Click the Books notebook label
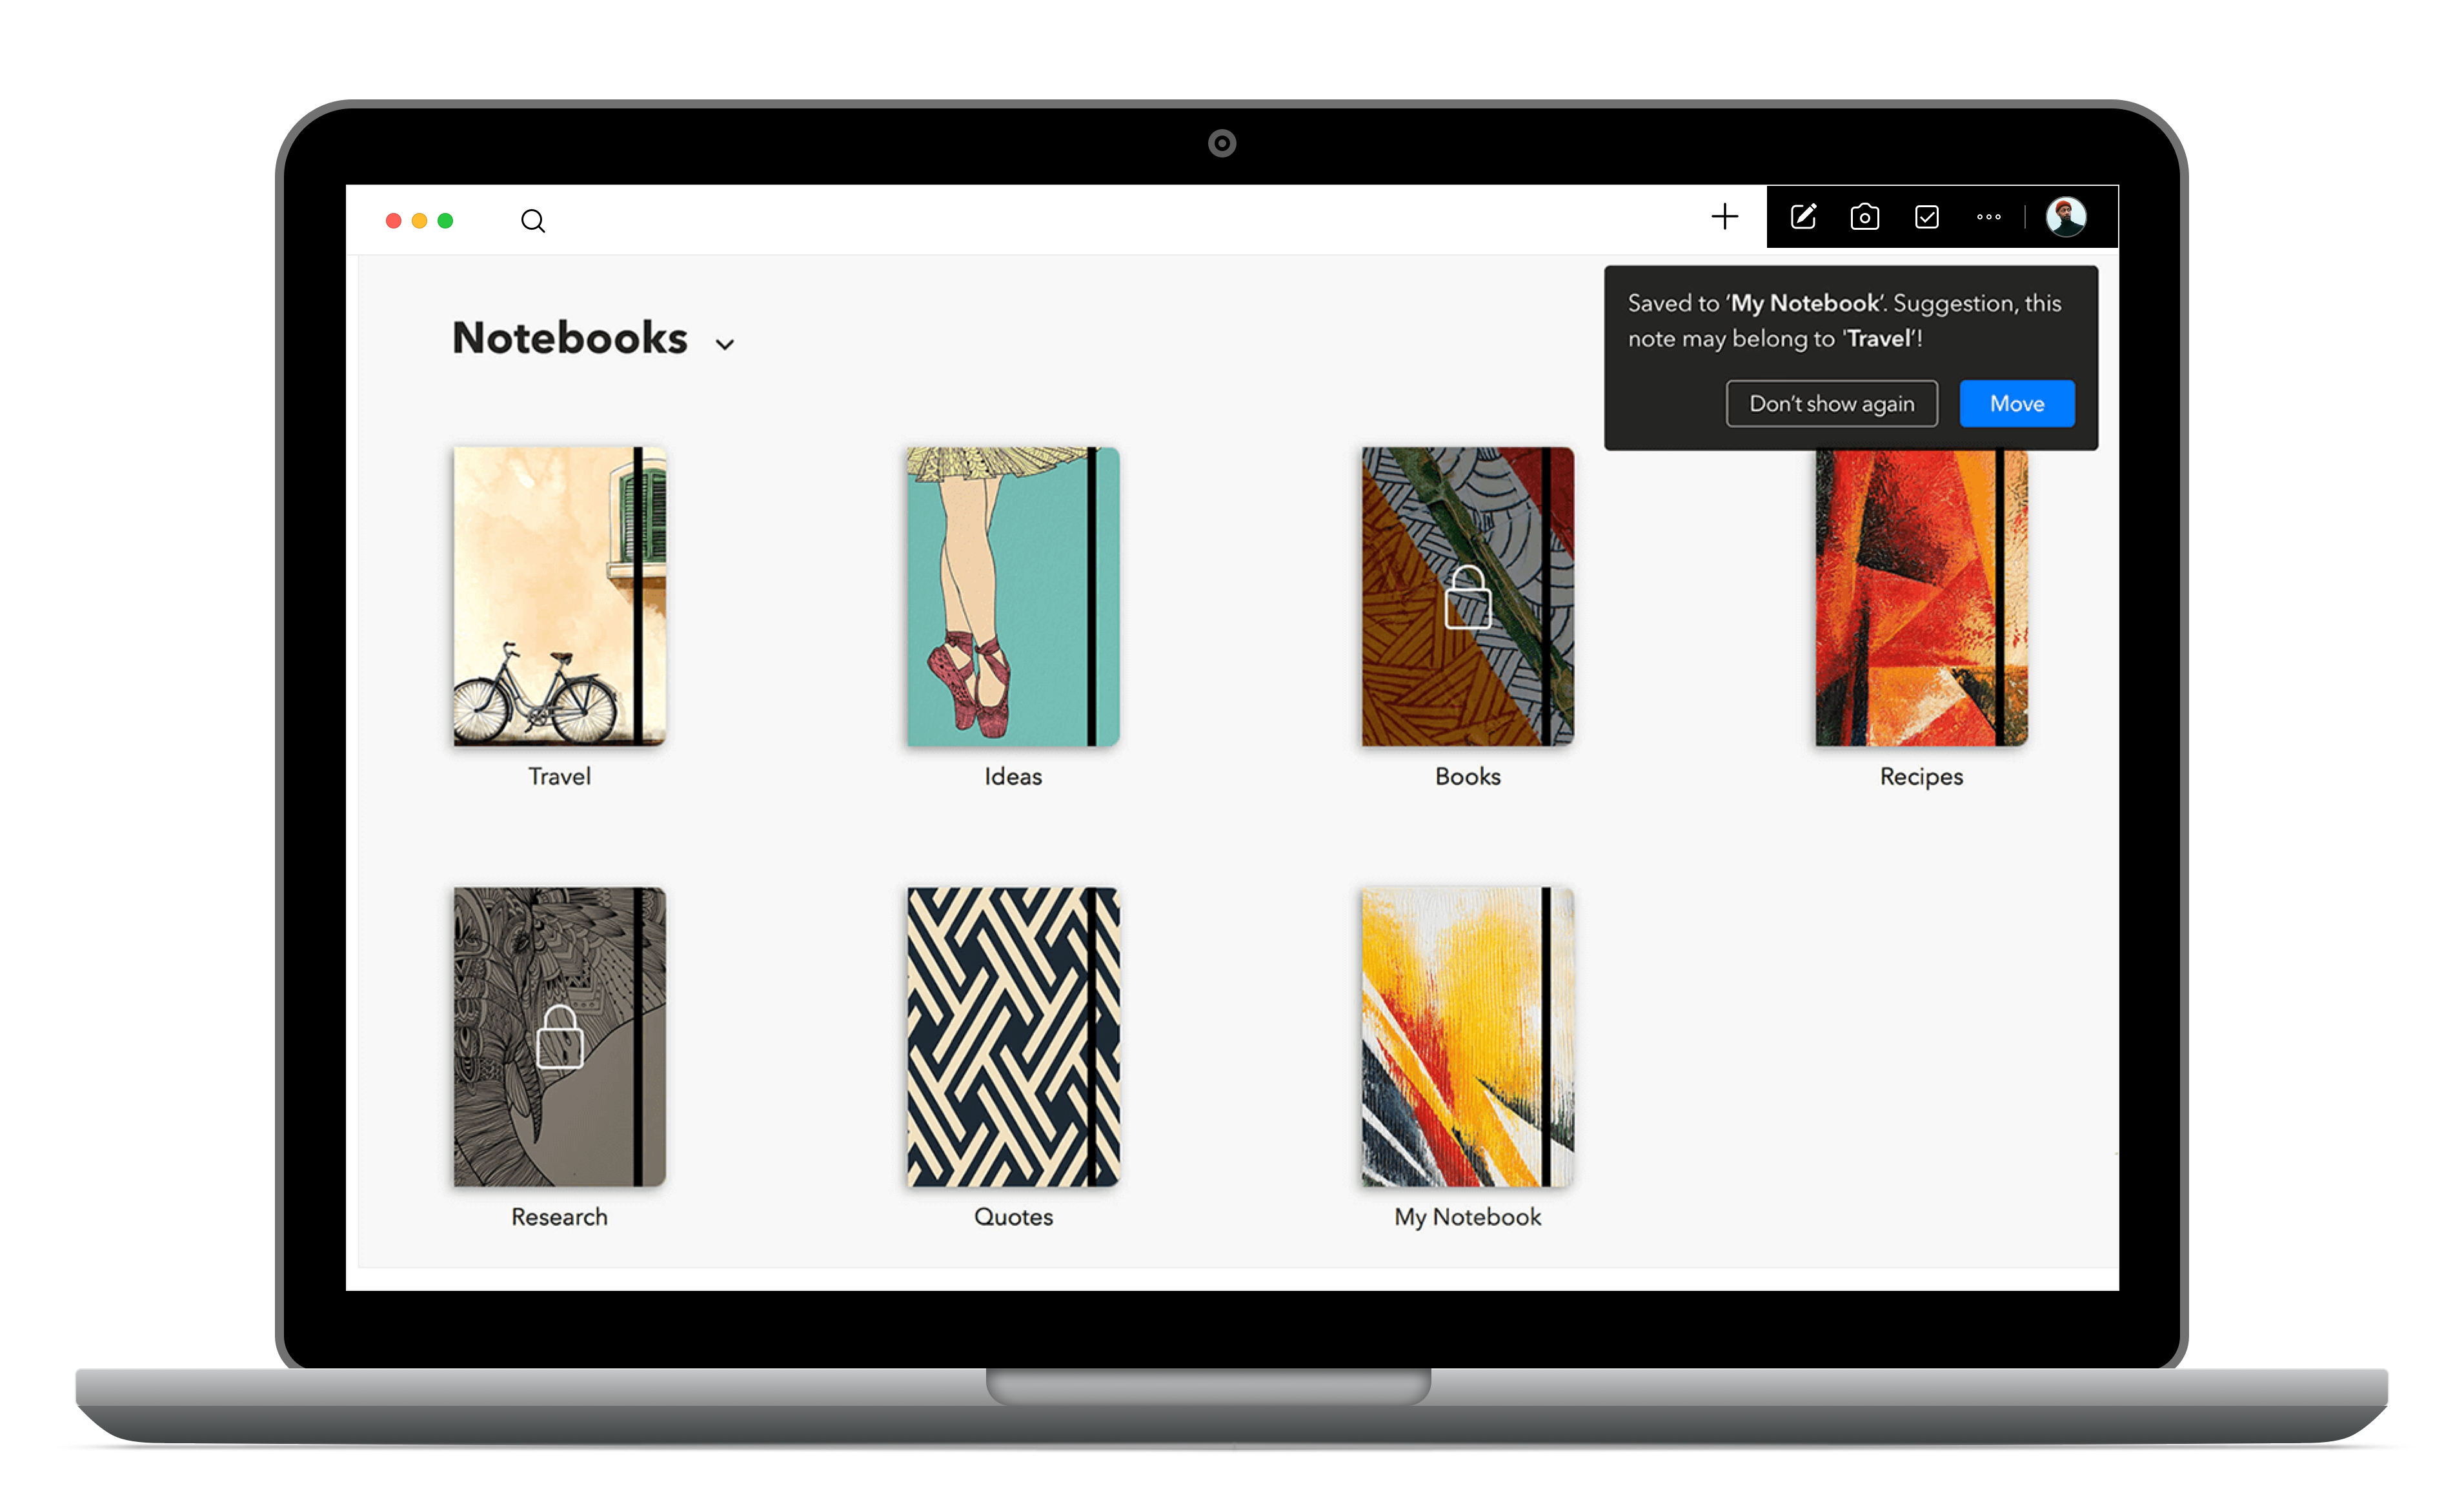This screenshot has width=2464, height=1491. coord(1467,777)
